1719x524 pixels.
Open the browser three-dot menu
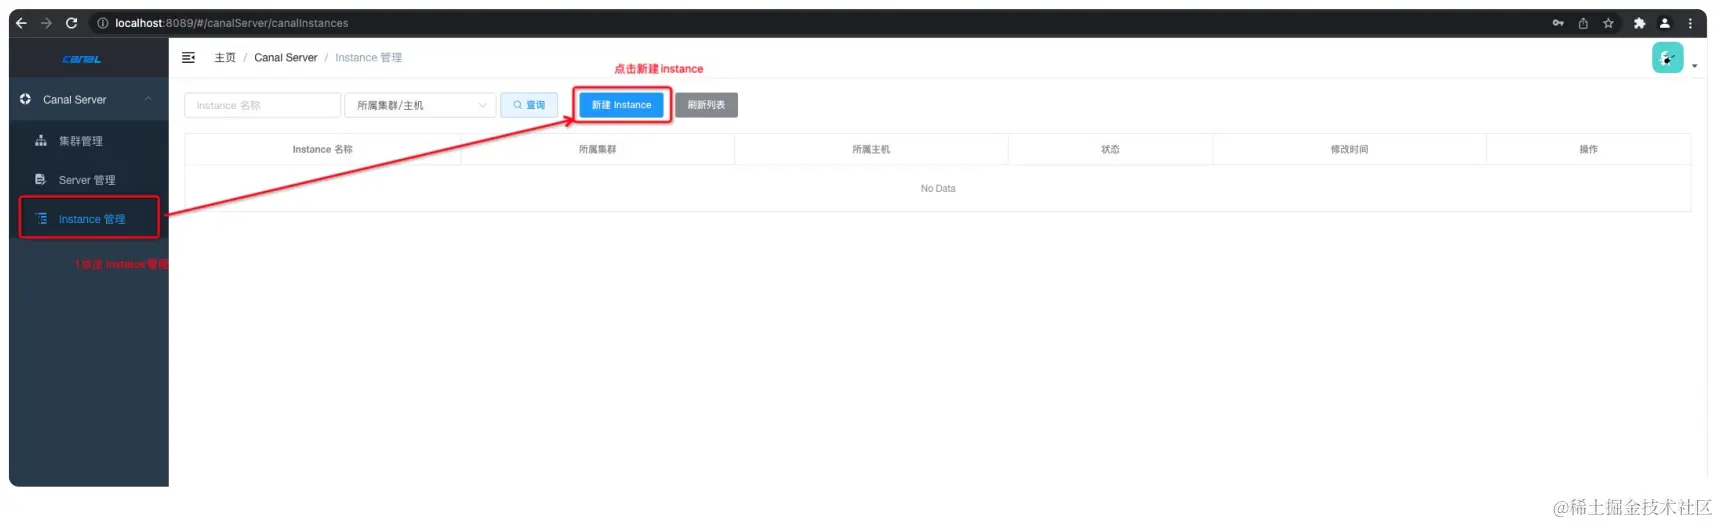(x=1690, y=23)
